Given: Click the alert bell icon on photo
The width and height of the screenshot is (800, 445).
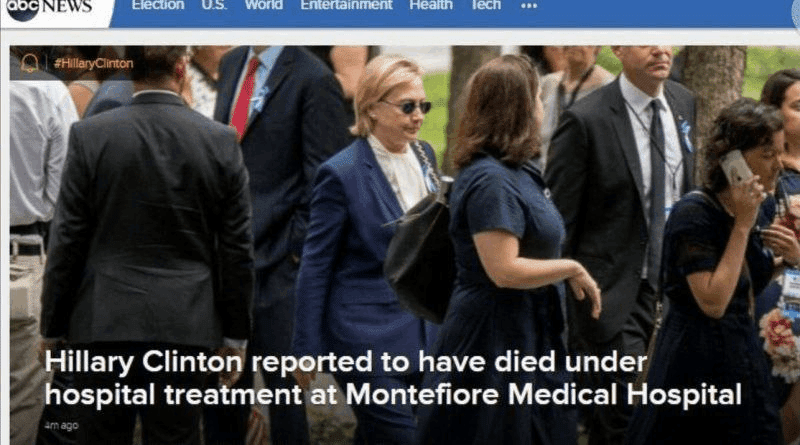Looking at the screenshot, I should 30,63.
